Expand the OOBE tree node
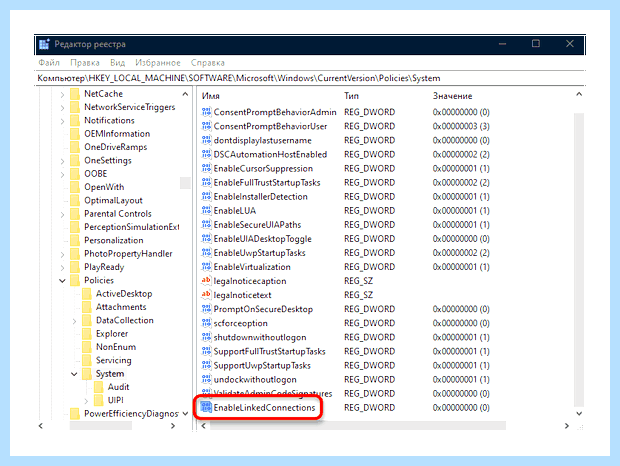The image size is (620, 466). tap(62, 174)
